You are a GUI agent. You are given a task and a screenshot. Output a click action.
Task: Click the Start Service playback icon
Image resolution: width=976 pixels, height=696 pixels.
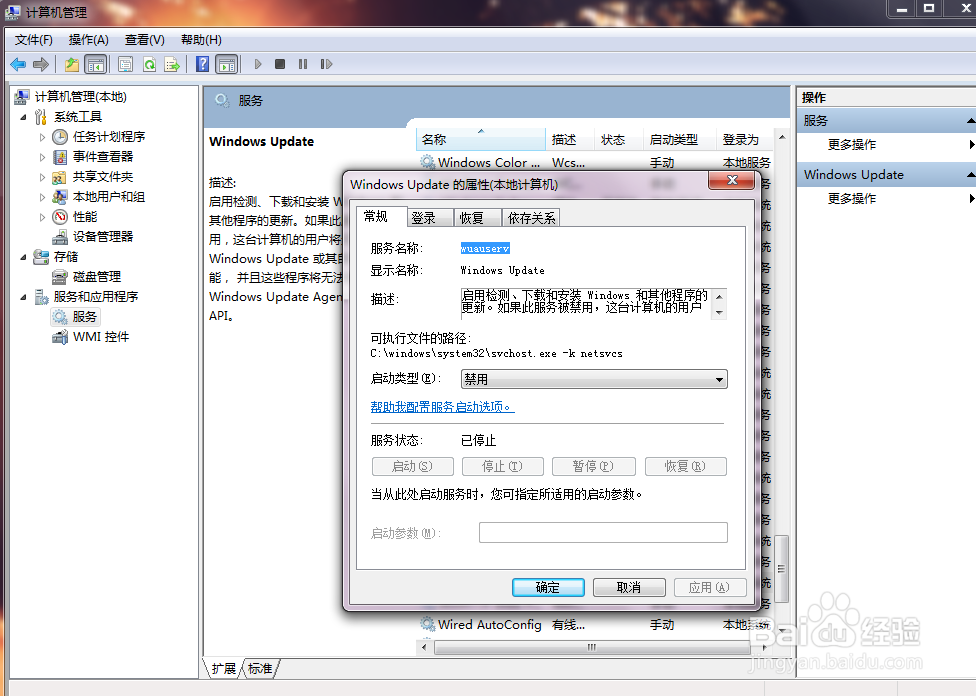pyautogui.click(x=257, y=63)
